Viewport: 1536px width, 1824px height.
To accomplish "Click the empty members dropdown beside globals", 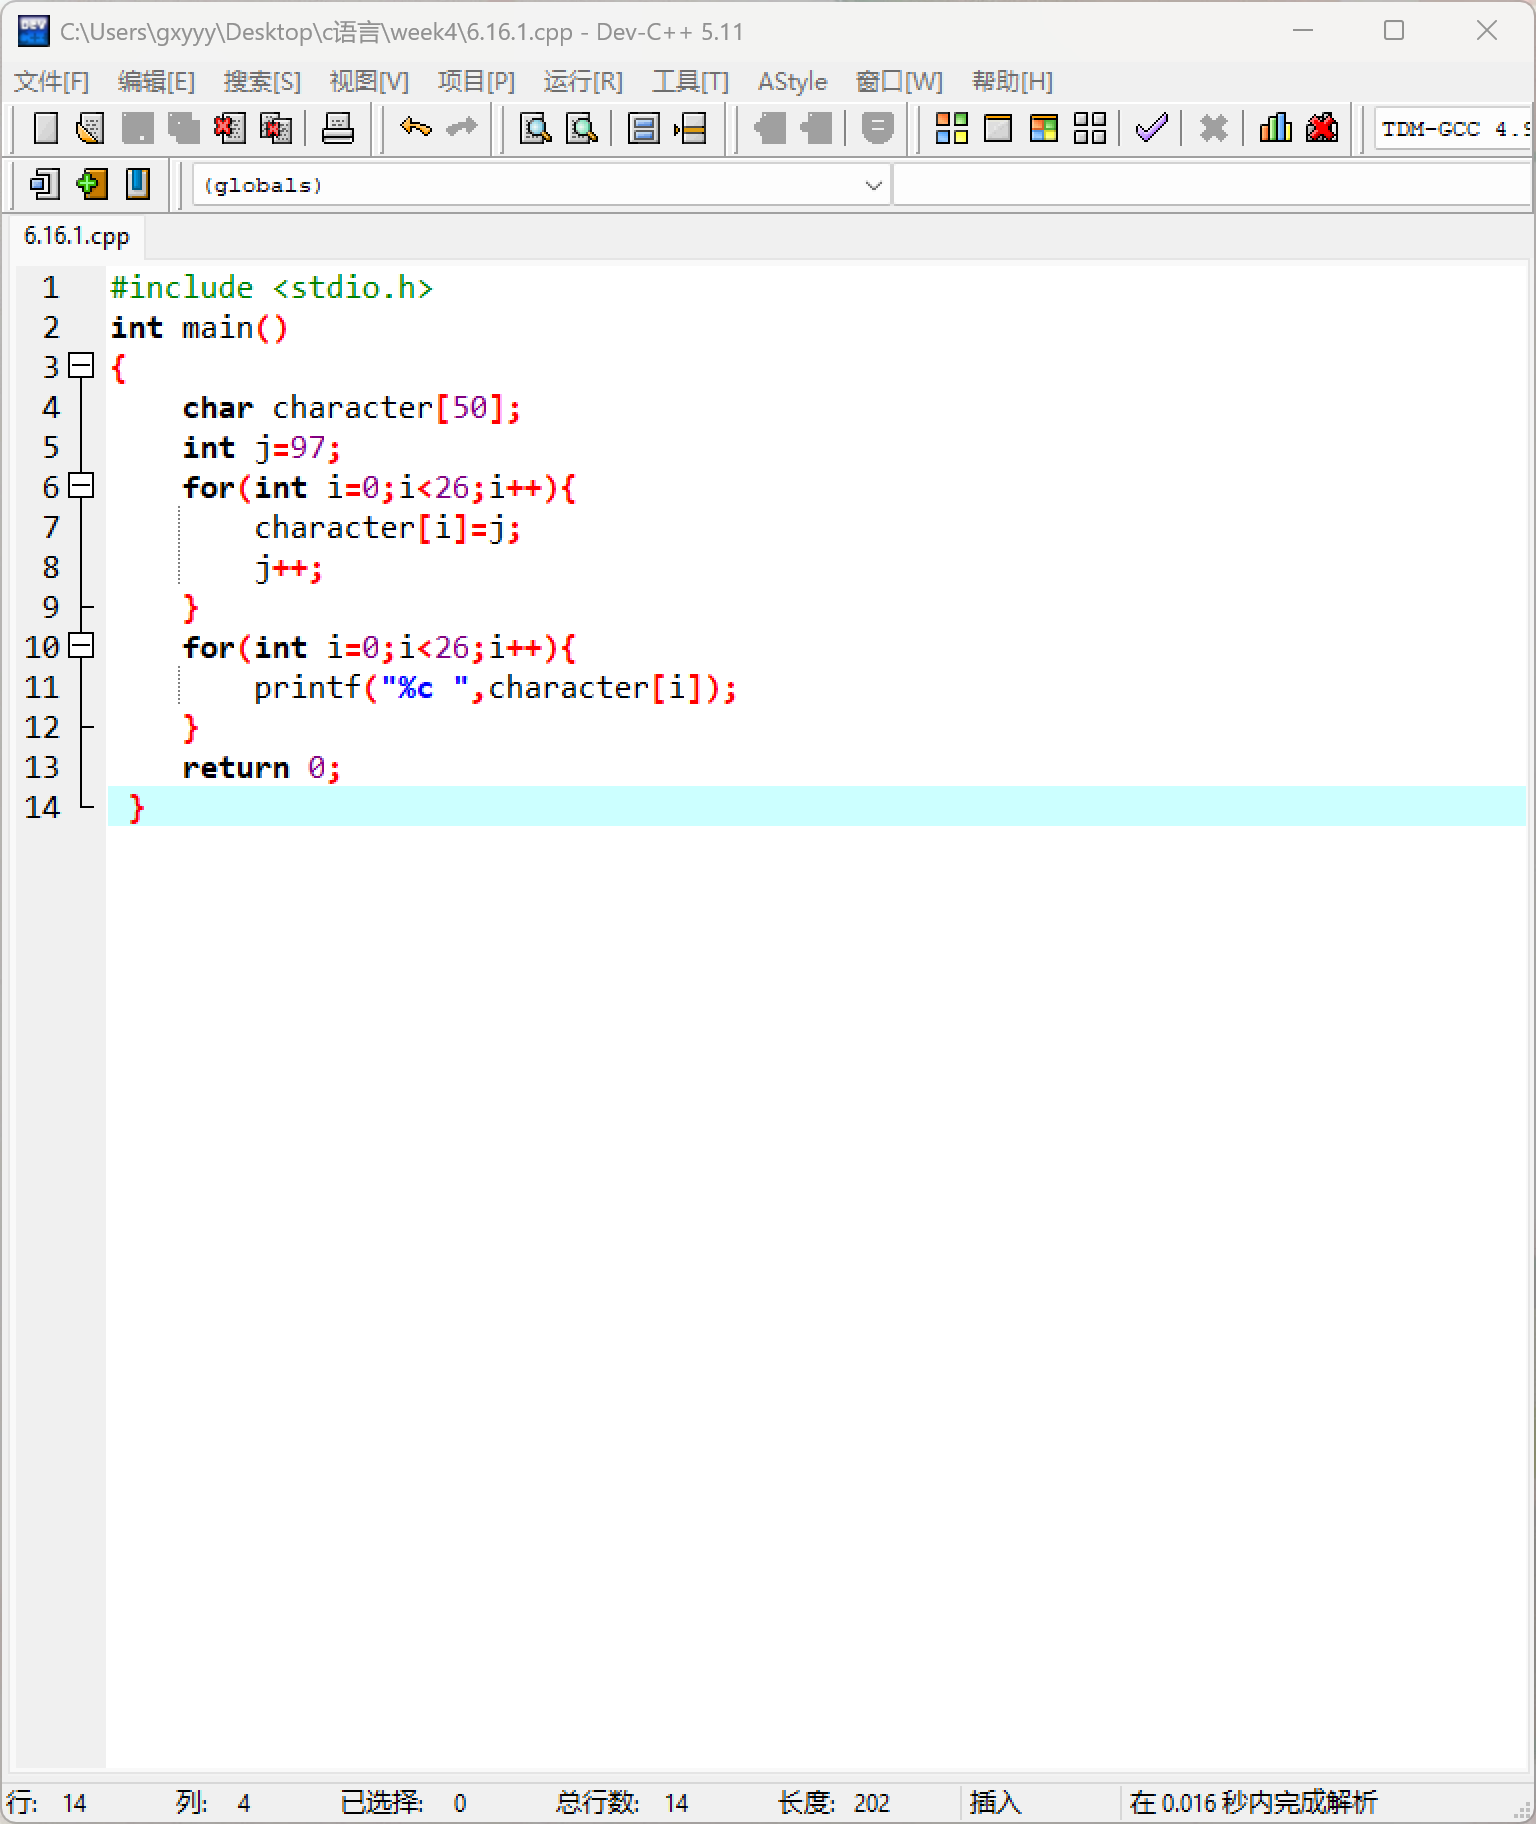I will coord(1212,185).
